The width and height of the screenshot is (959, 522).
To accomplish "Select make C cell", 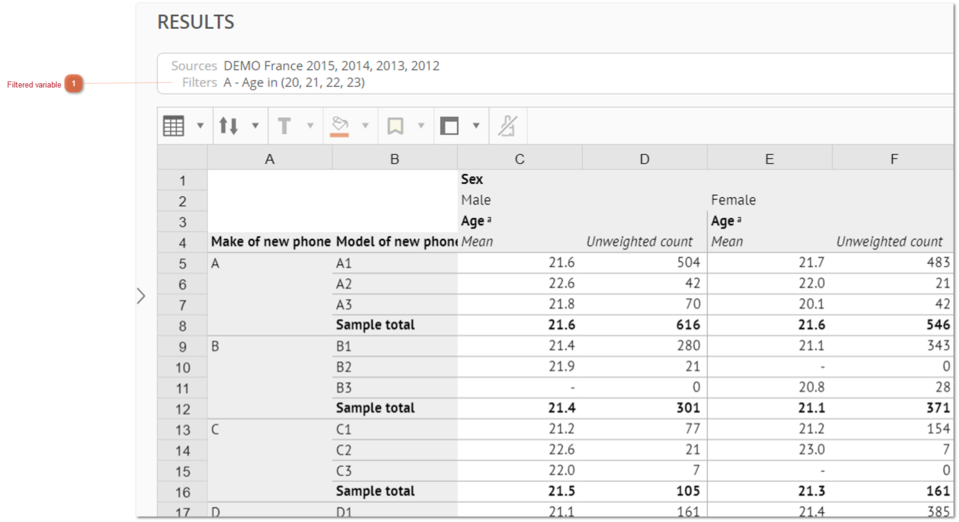I will tap(270, 461).
